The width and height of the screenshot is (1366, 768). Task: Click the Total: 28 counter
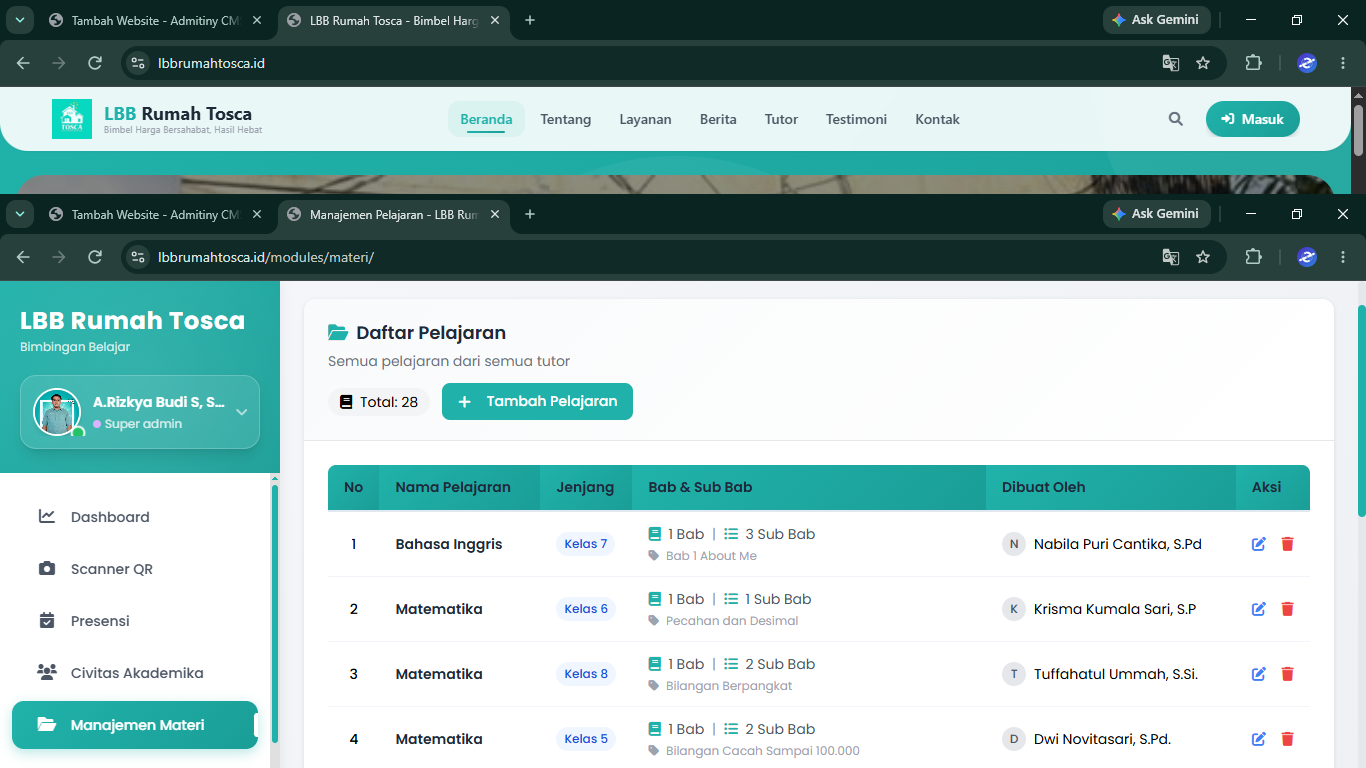point(379,402)
